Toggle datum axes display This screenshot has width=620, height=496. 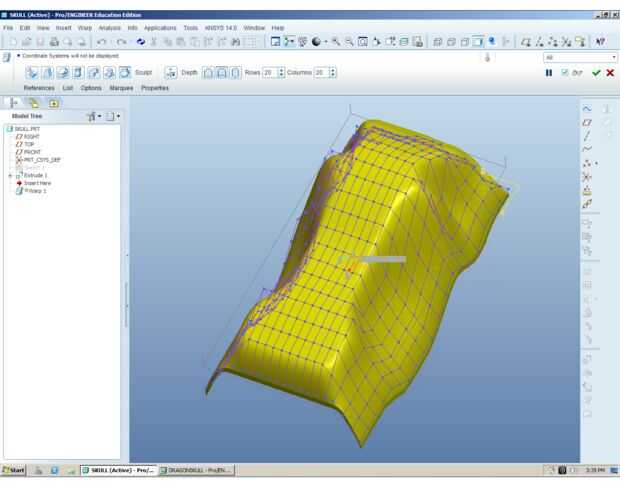coord(539,41)
